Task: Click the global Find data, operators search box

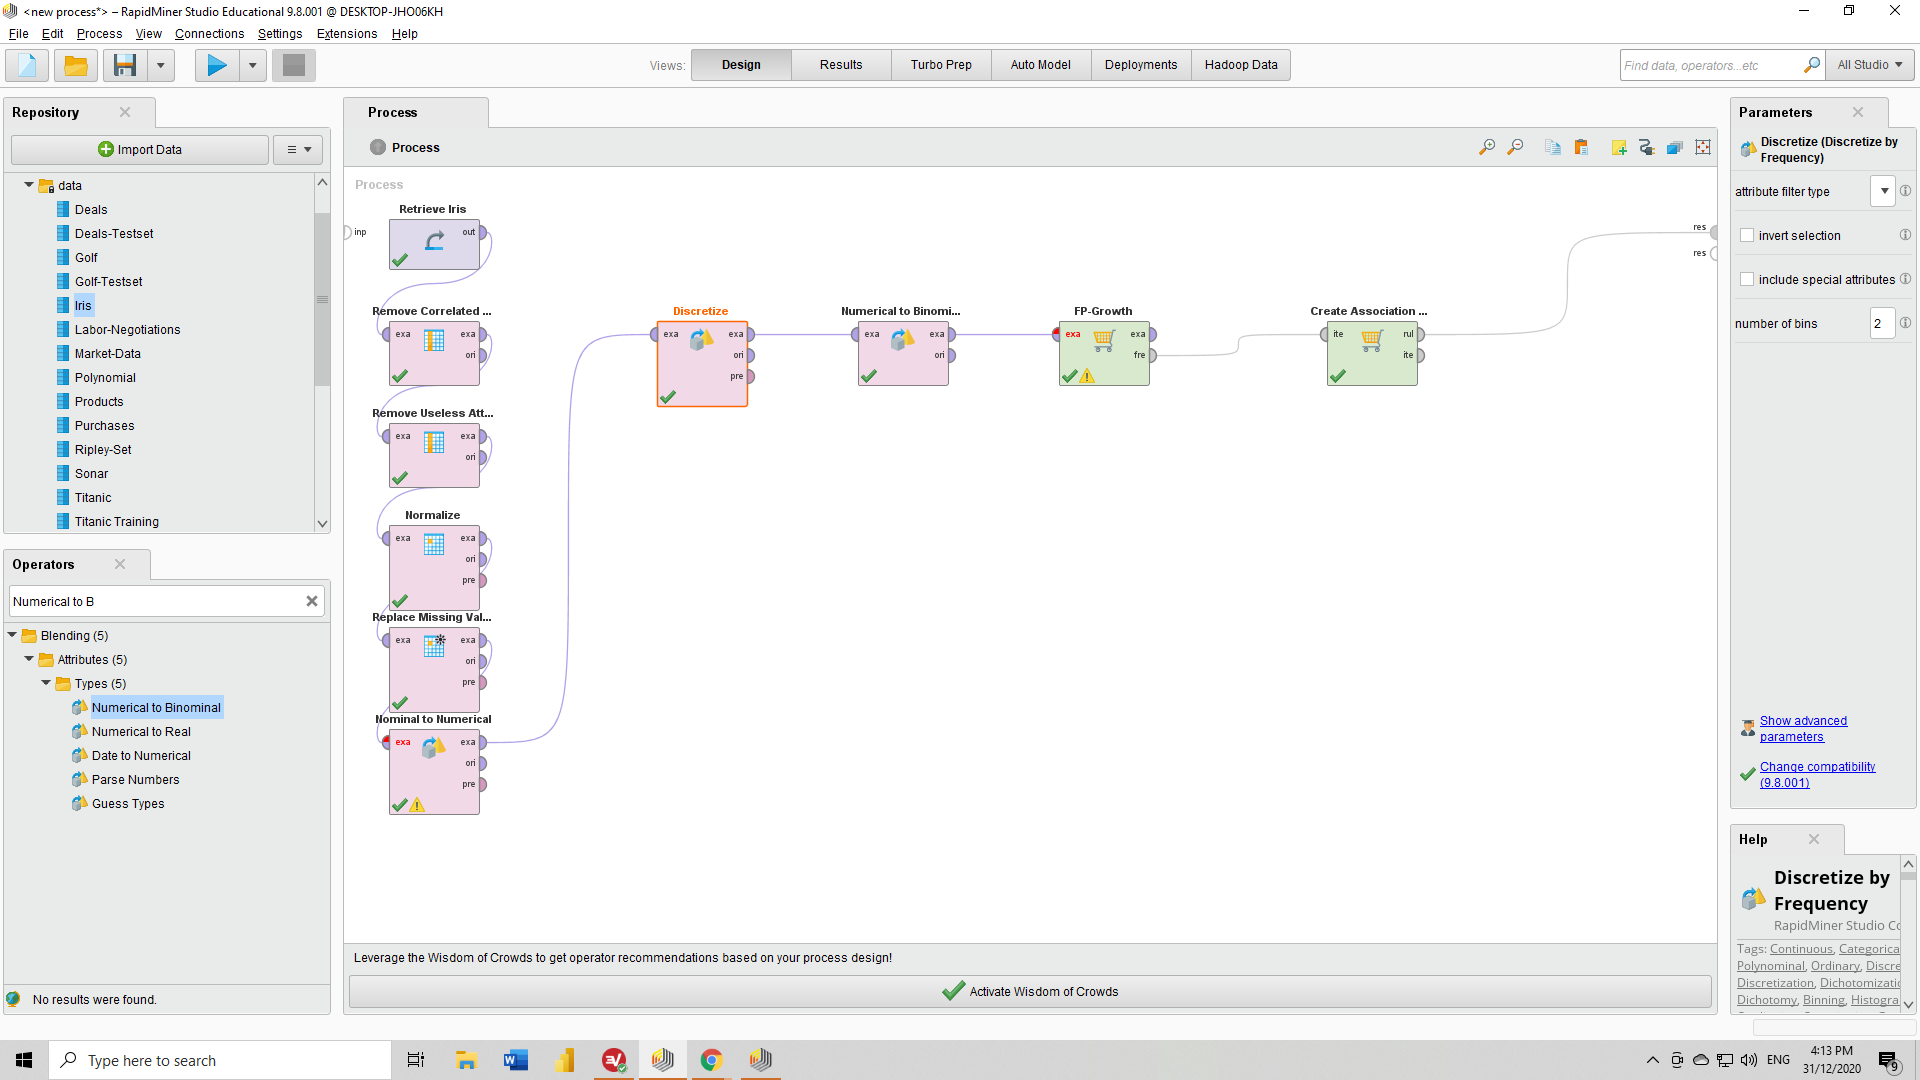Action: pos(1711,65)
